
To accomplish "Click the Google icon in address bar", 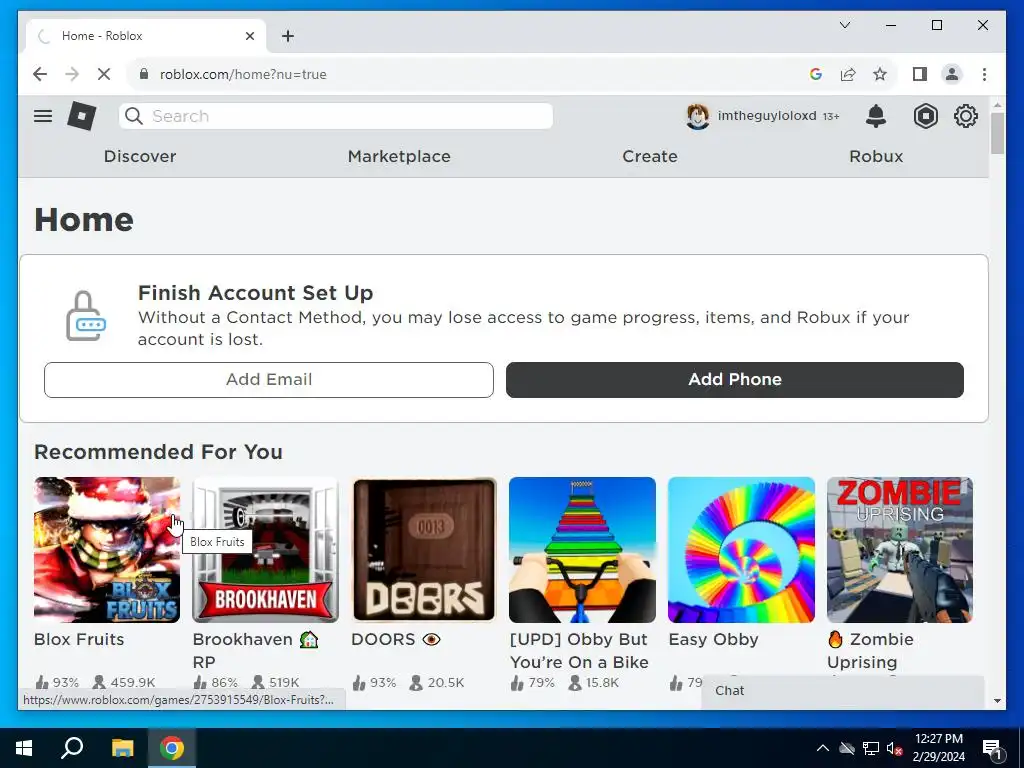I will (816, 74).
